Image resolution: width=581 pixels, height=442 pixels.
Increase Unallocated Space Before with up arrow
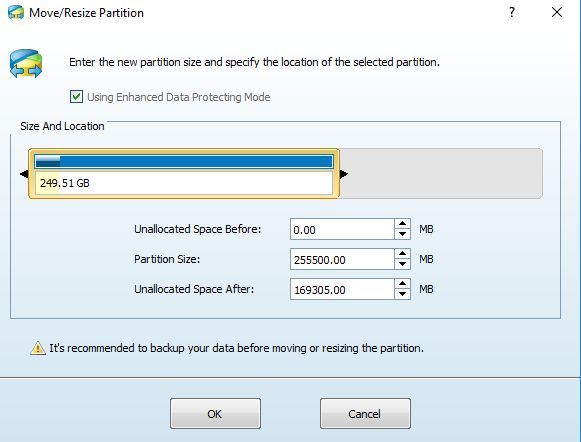click(x=402, y=224)
